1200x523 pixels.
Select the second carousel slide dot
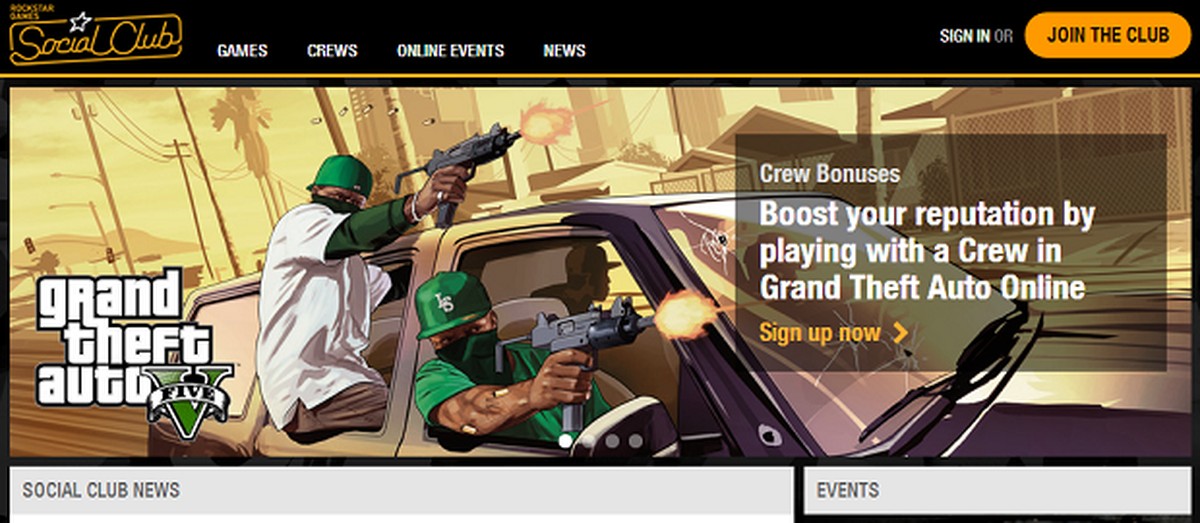(589, 440)
